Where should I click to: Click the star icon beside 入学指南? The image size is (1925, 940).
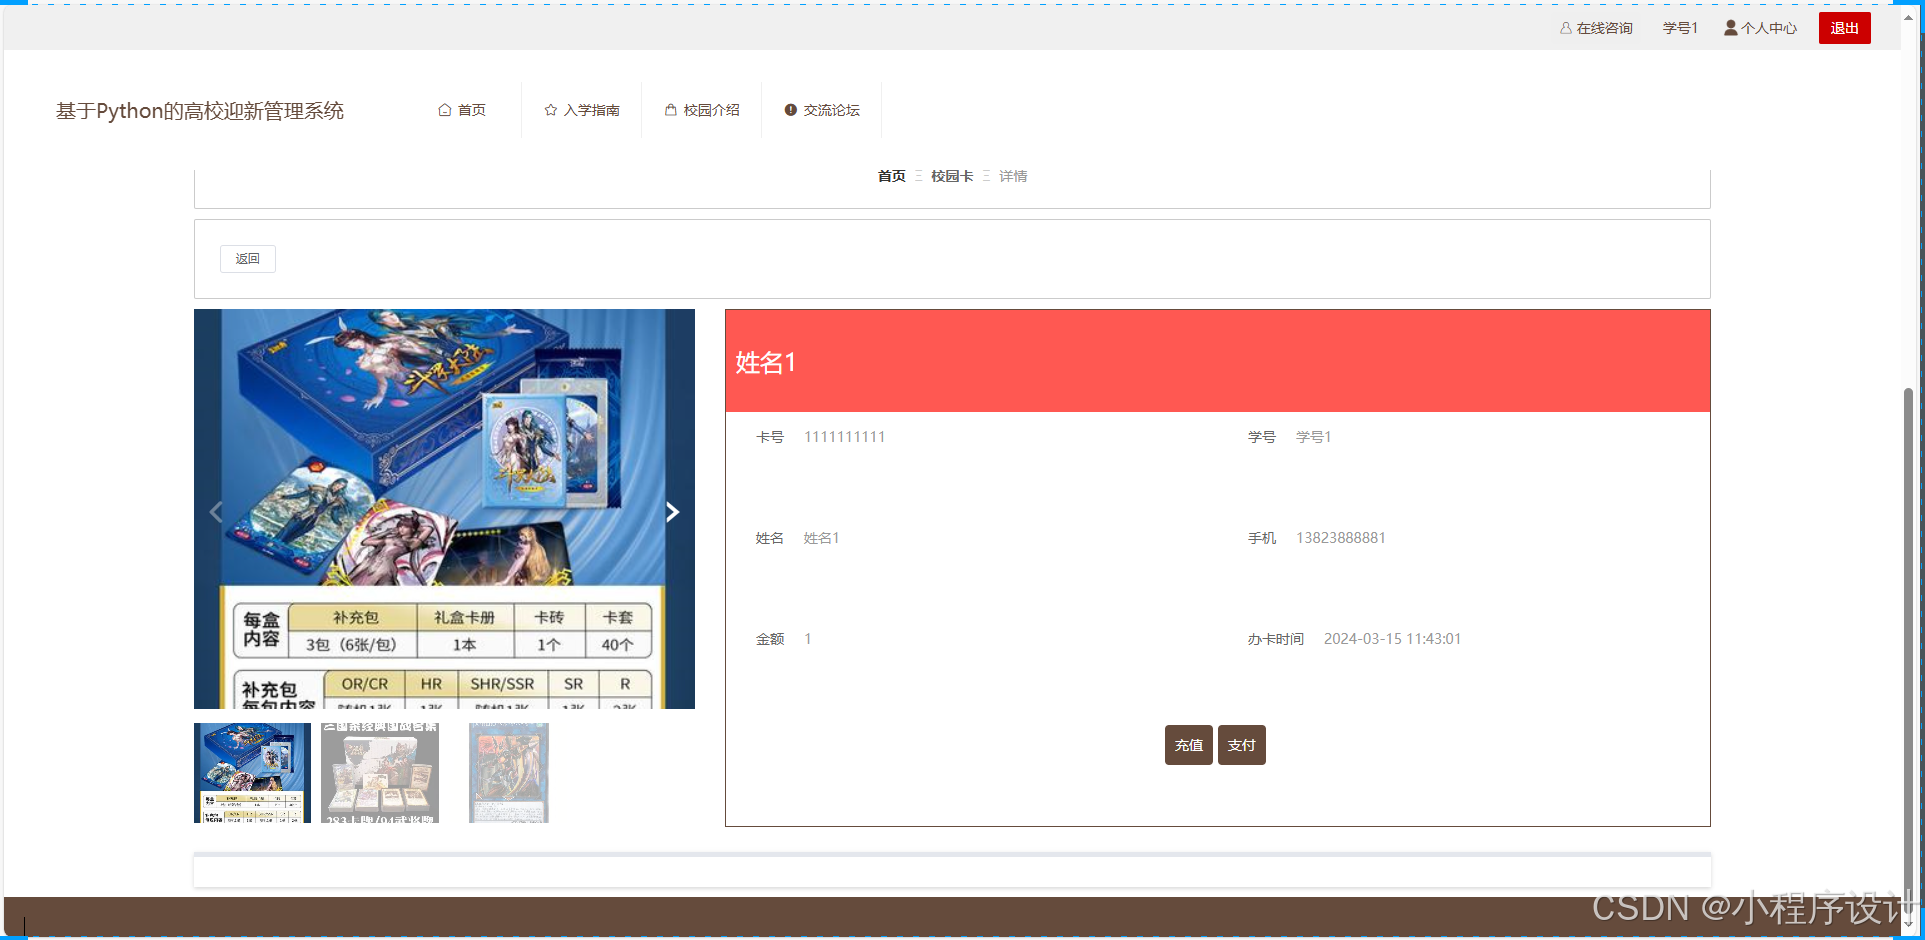[x=550, y=110]
